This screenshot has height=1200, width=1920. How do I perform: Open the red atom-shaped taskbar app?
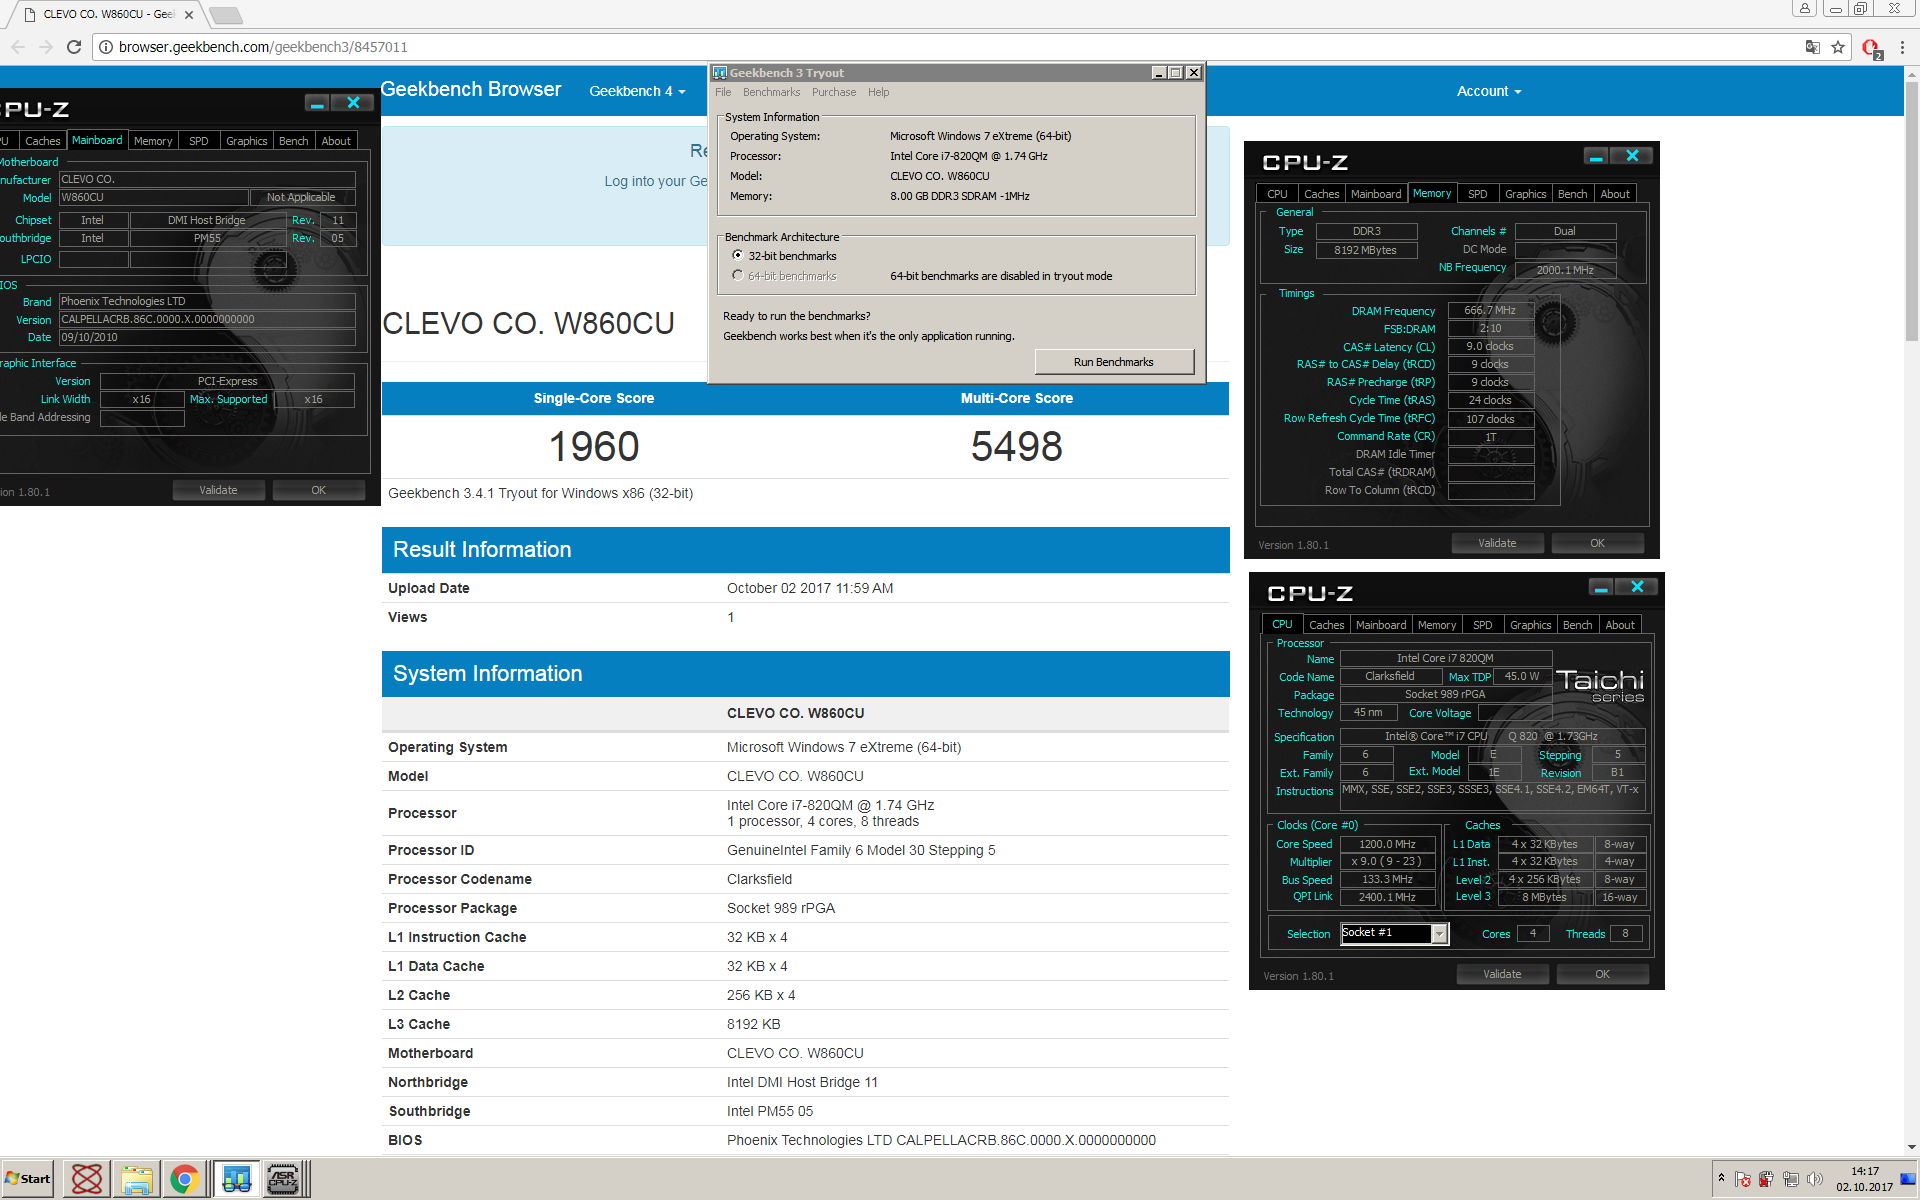[x=87, y=1179]
